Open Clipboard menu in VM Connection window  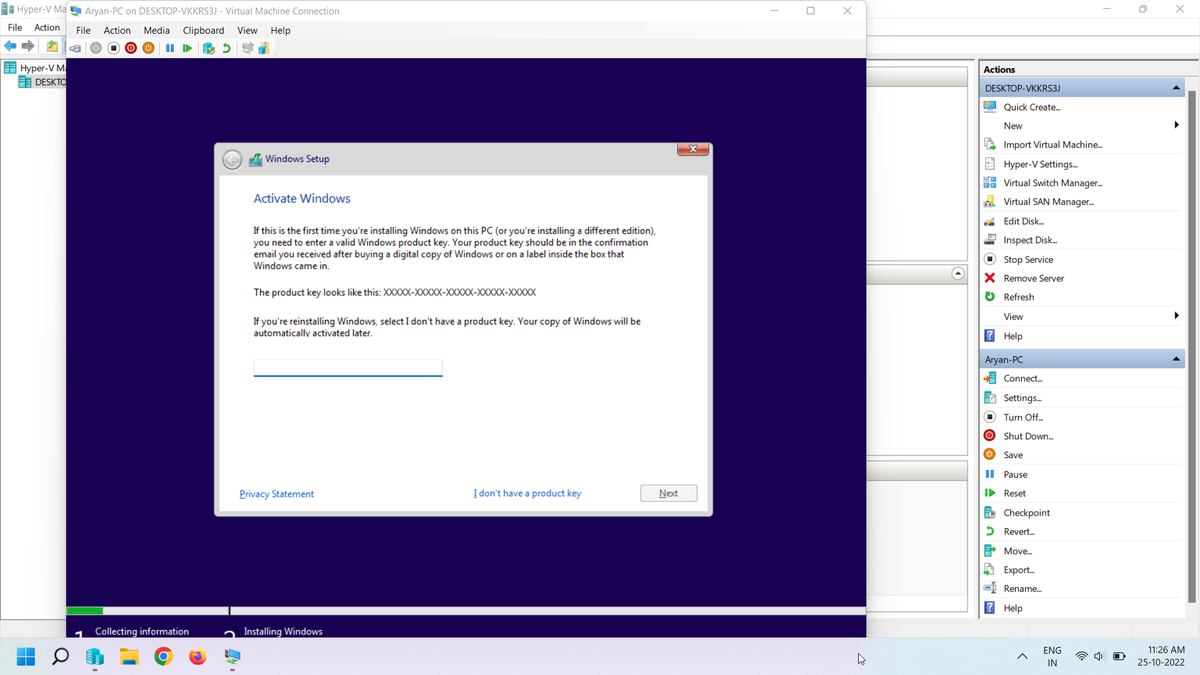(x=203, y=30)
